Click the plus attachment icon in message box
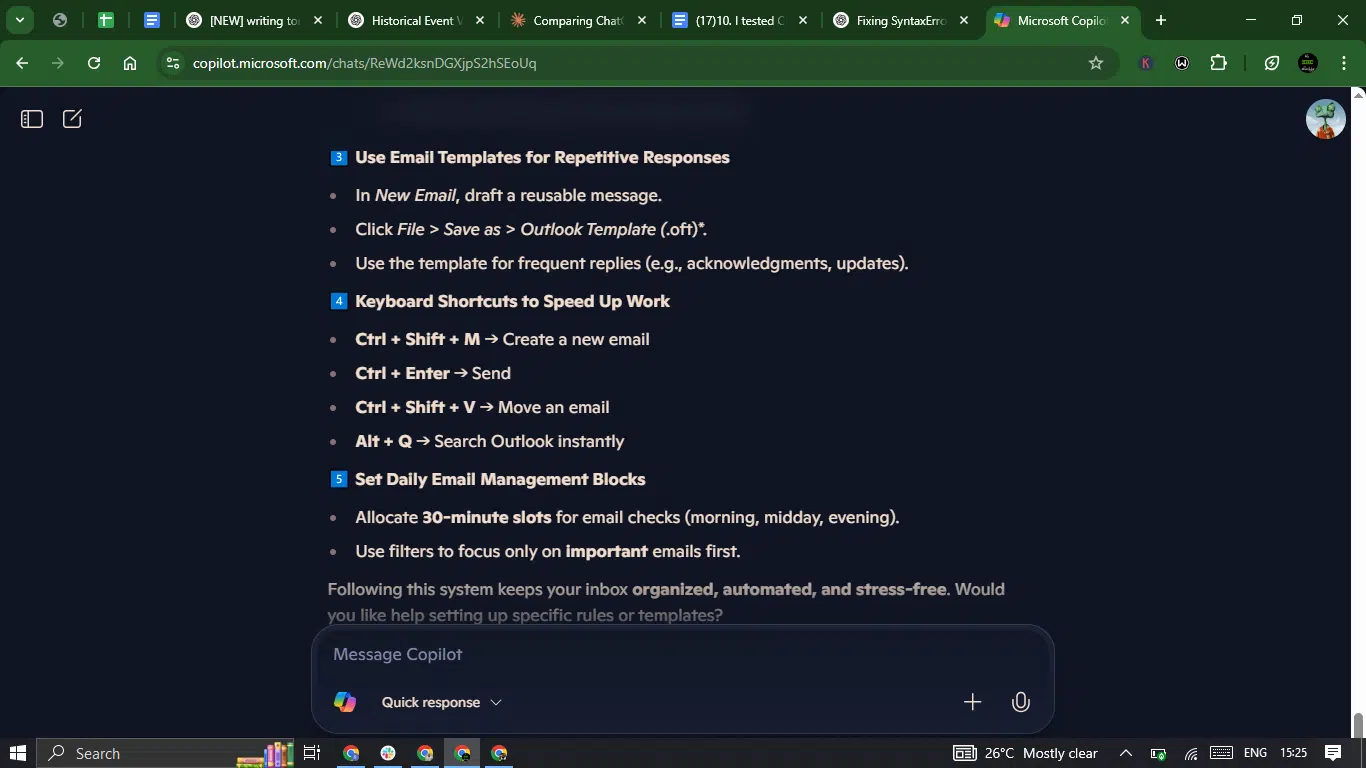 point(972,702)
